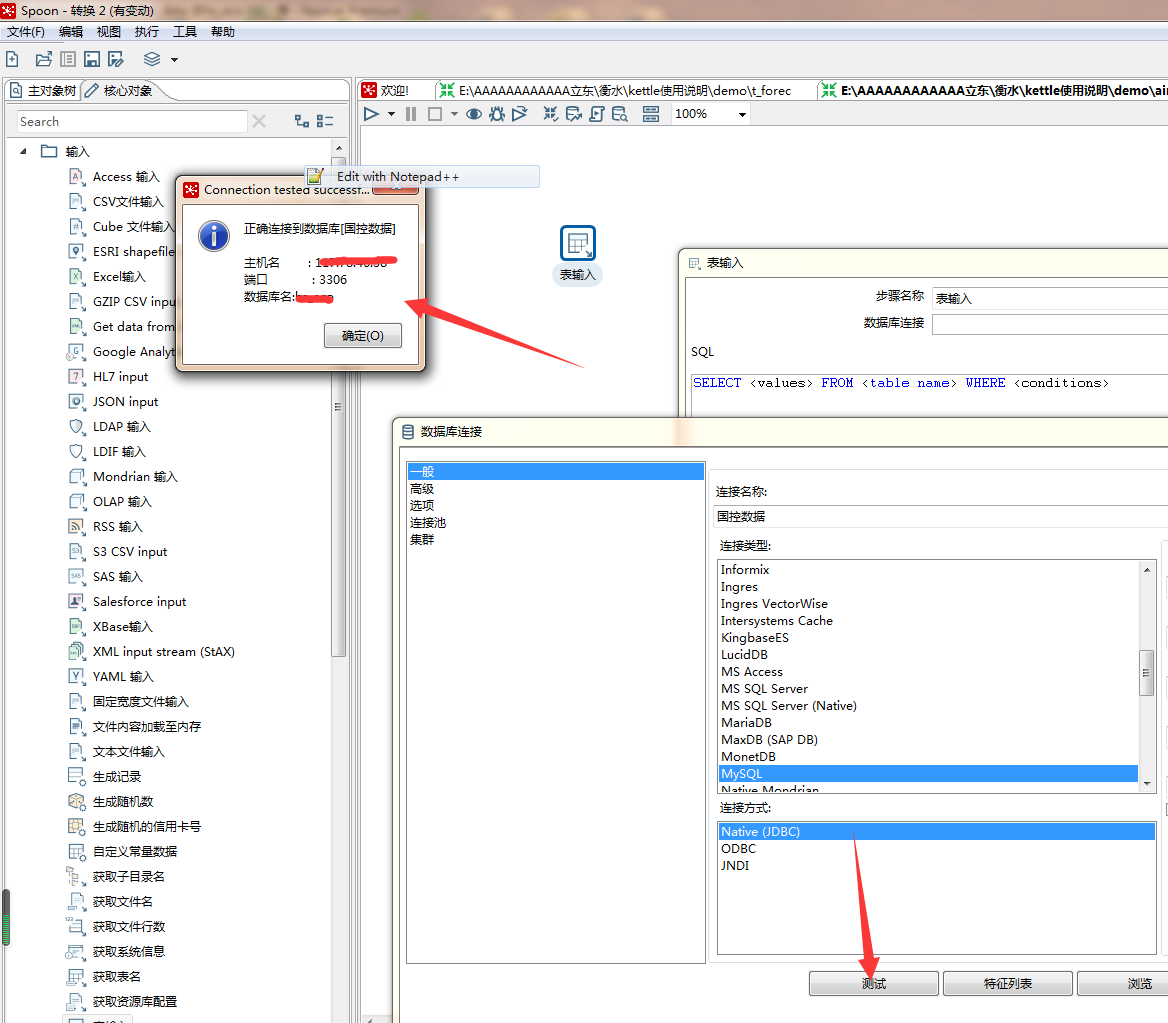The width and height of the screenshot is (1168, 1023).
Task: Choose MariaDB connection type
Action: click(x=746, y=723)
